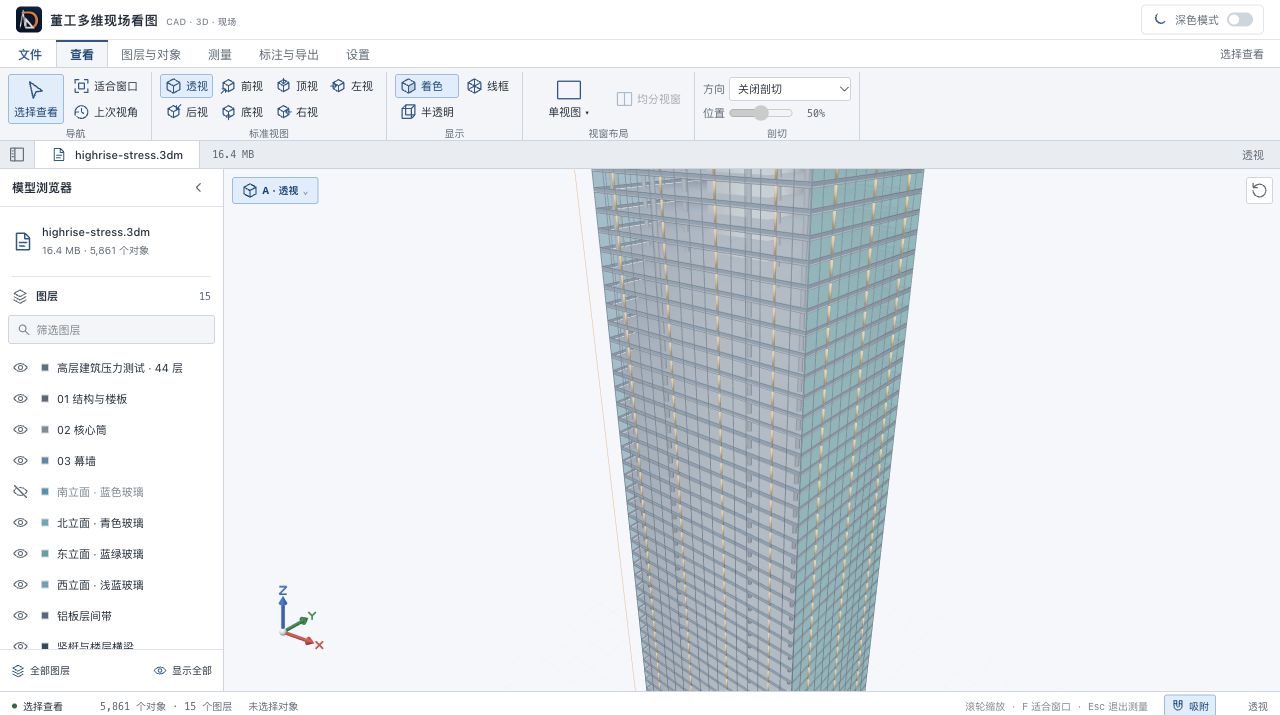The width and height of the screenshot is (1280, 715).
Task: Show the 南立面 · 蓝色玻璃 layer
Action: coord(20,492)
